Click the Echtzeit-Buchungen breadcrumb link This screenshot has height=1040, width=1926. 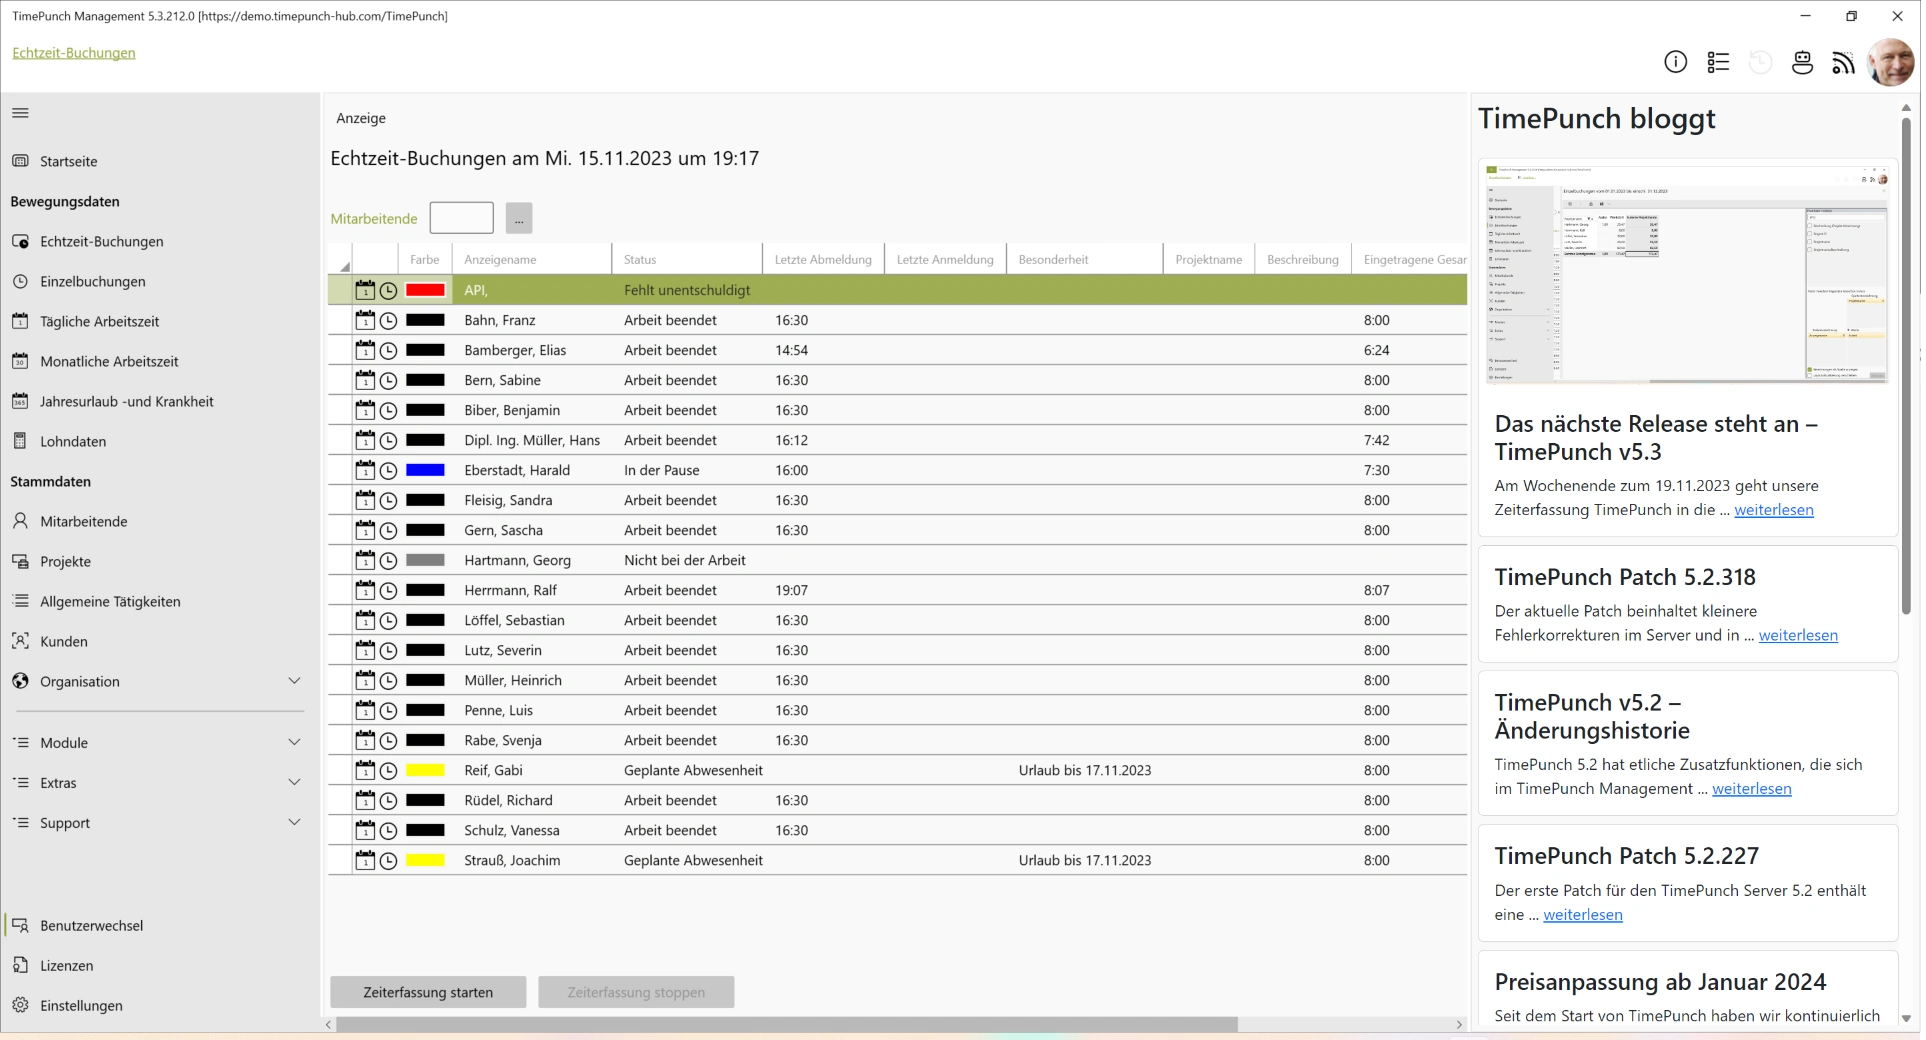coord(74,53)
